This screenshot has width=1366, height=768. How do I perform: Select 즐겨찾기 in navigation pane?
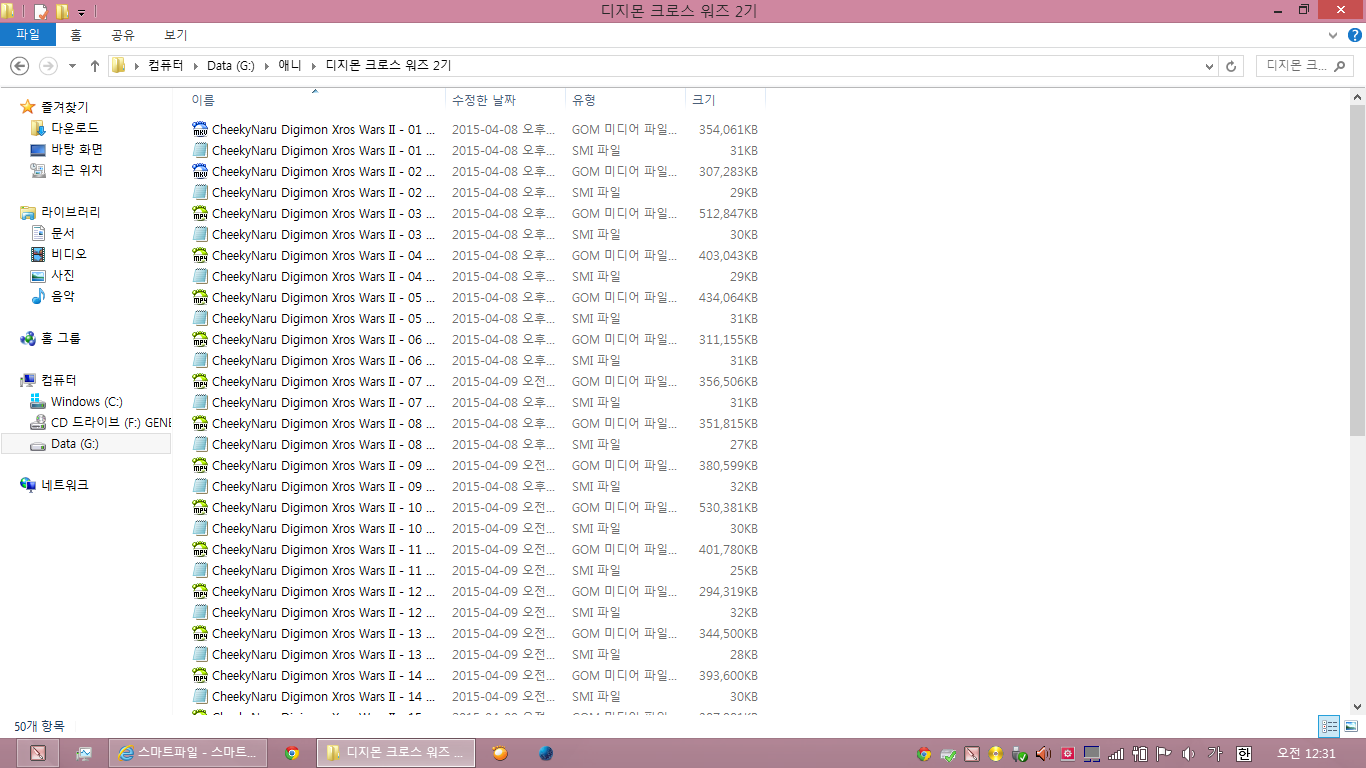[64, 107]
